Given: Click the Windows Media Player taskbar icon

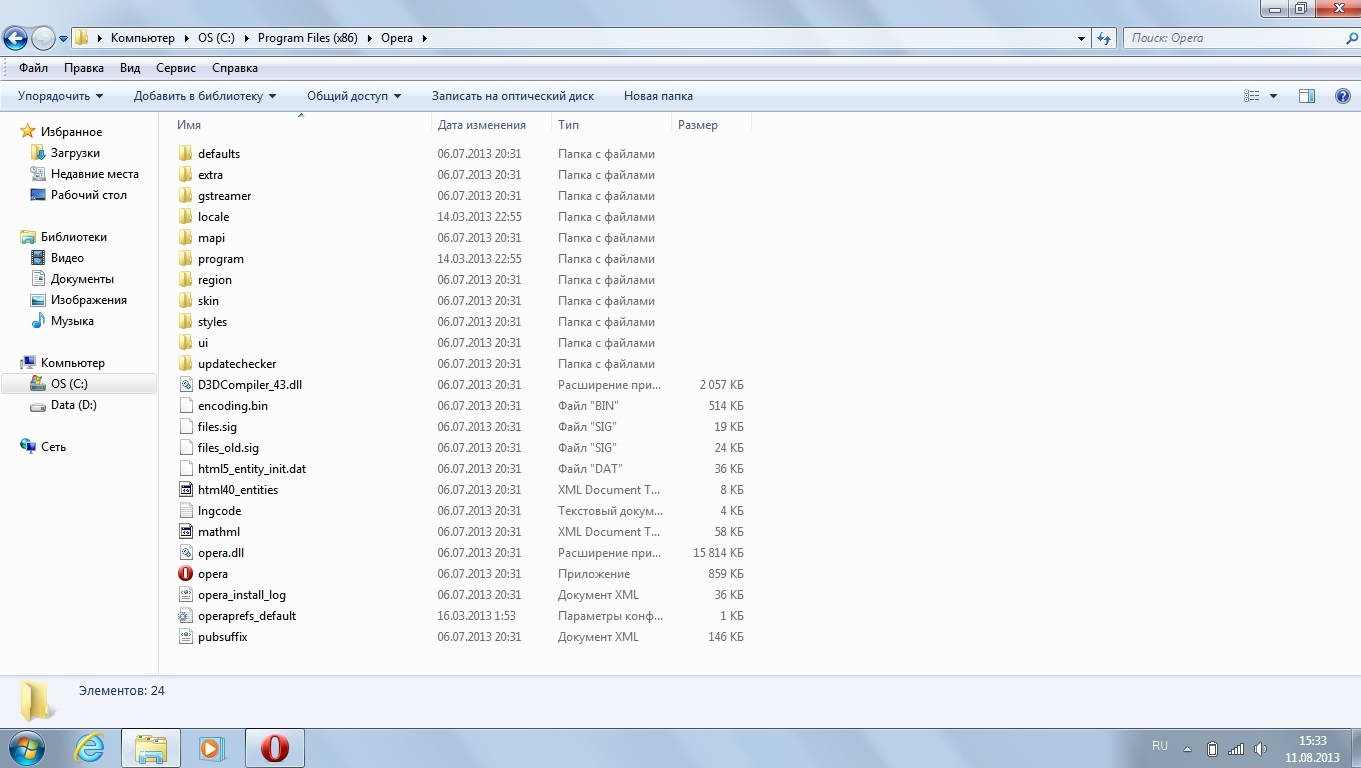Looking at the screenshot, I should click(x=212, y=748).
